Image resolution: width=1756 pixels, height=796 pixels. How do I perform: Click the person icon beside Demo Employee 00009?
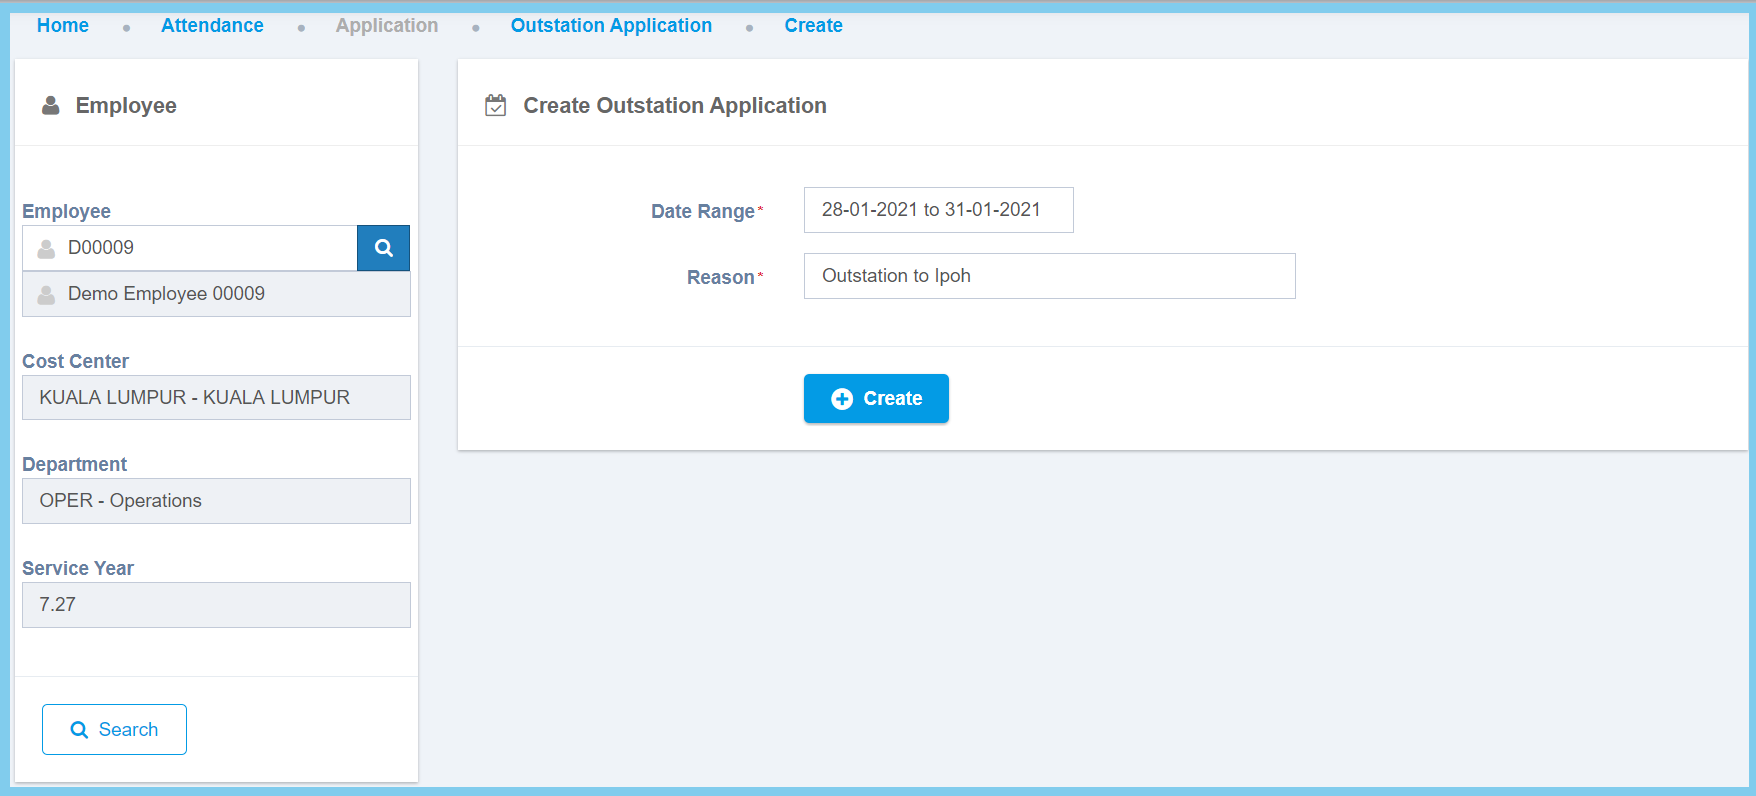click(46, 294)
